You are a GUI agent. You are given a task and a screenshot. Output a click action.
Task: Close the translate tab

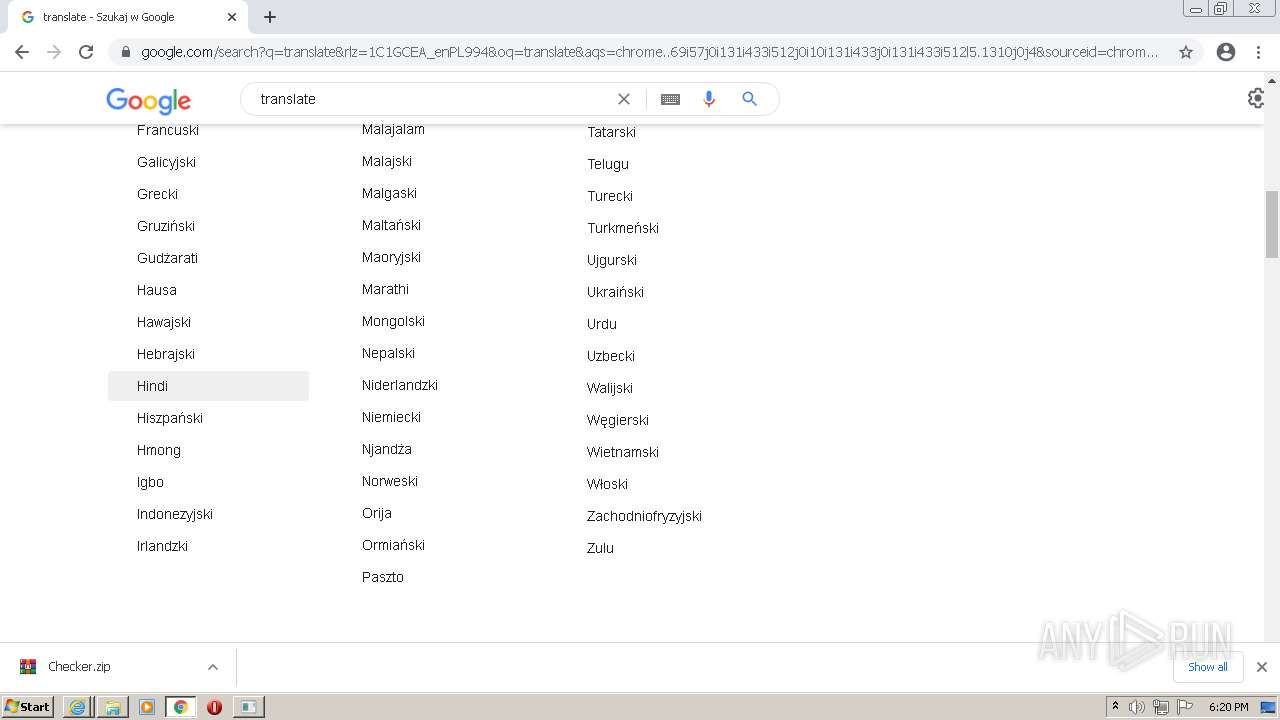[x=232, y=17]
